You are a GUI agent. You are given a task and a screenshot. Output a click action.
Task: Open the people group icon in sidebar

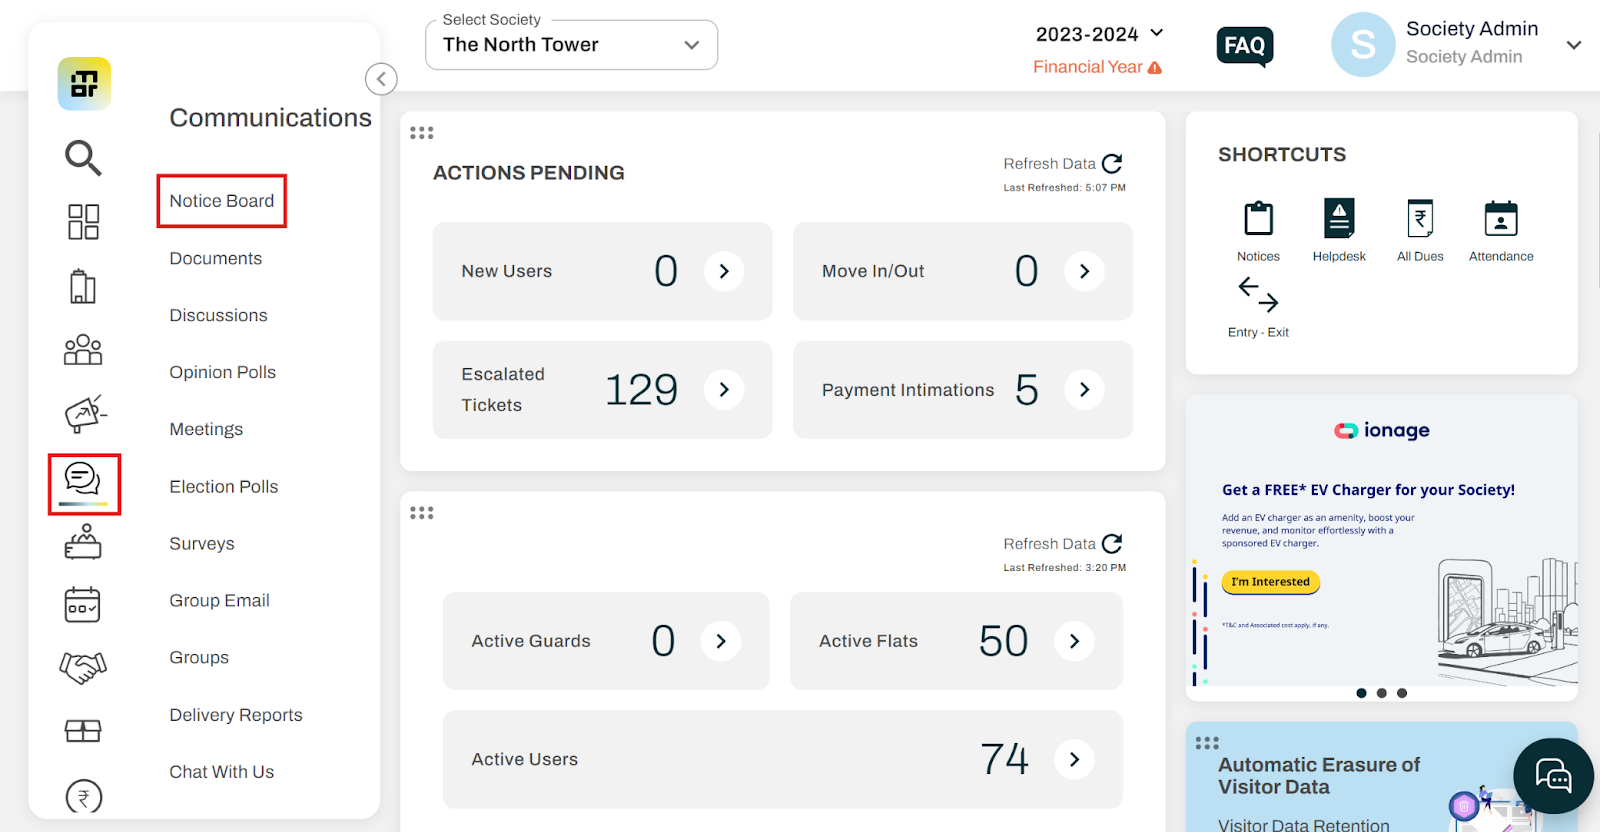(83, 350)
